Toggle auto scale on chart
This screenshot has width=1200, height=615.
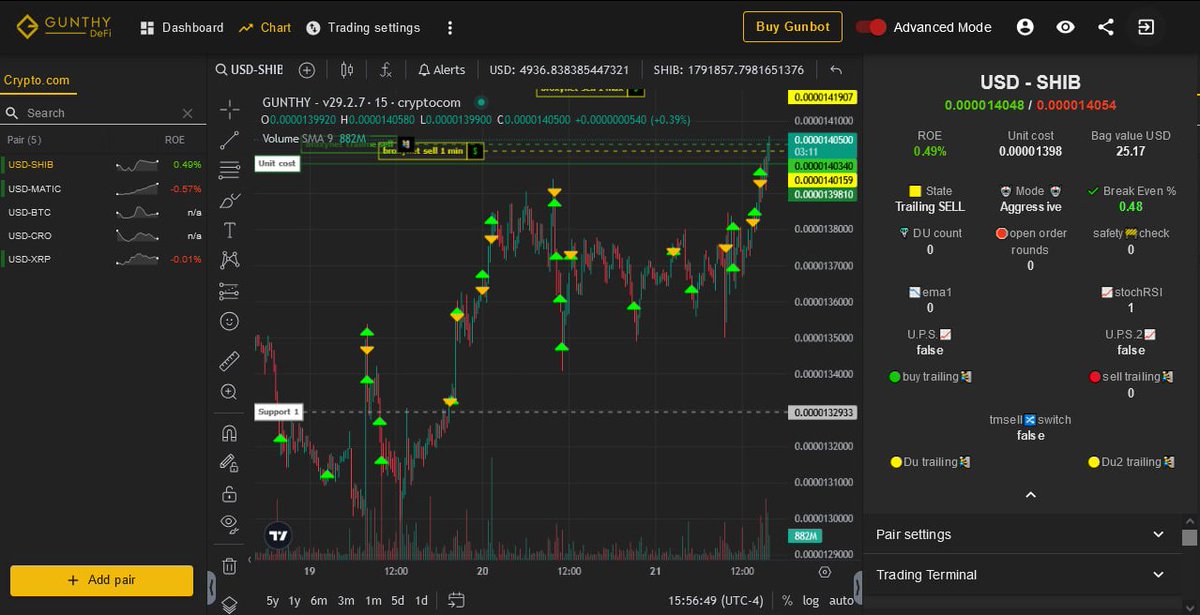842,601
